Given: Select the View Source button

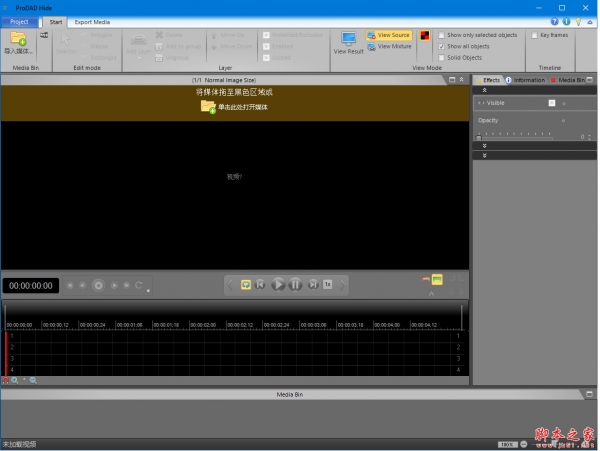Looking at the screenshot, I should click(389, 35).
